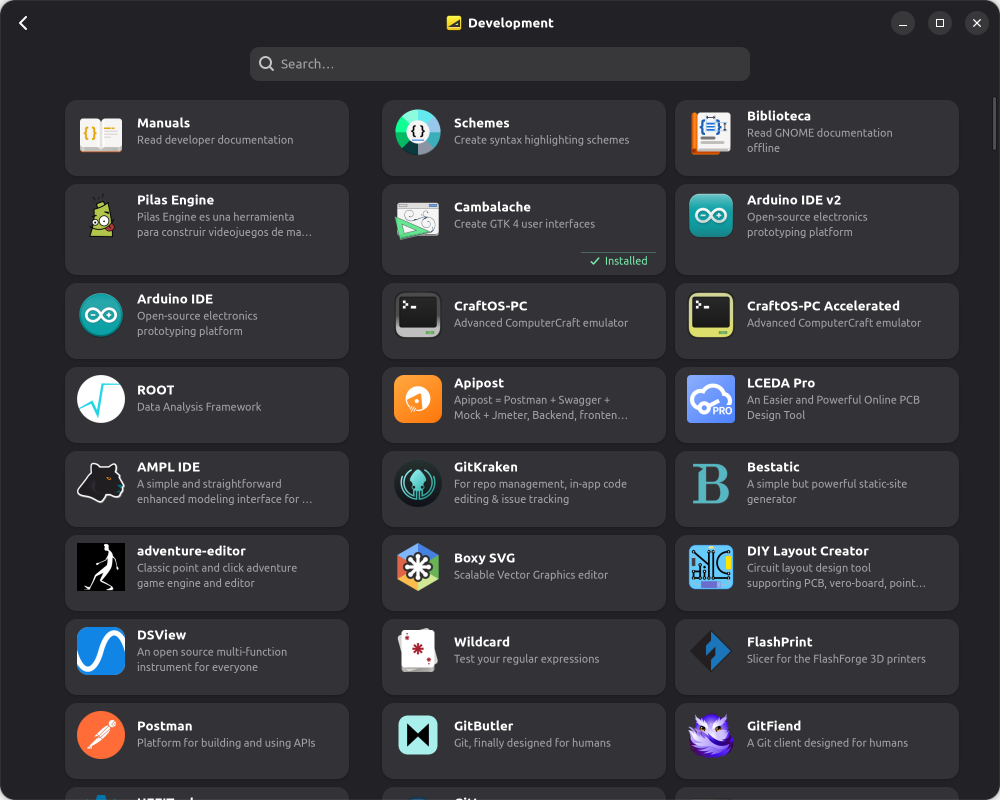Image resolution: width=1000 pixels, height=800 pixels.
Task: Click the GitFiend purple owl icon
Action: pos(710,735)
